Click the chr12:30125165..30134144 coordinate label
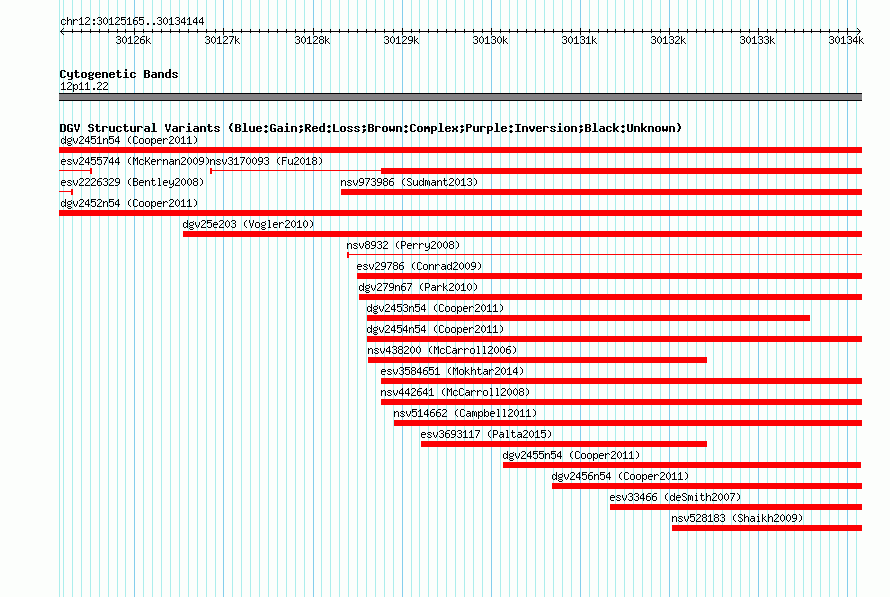Viewport: 890px width, 597px height. pos(132,21)
